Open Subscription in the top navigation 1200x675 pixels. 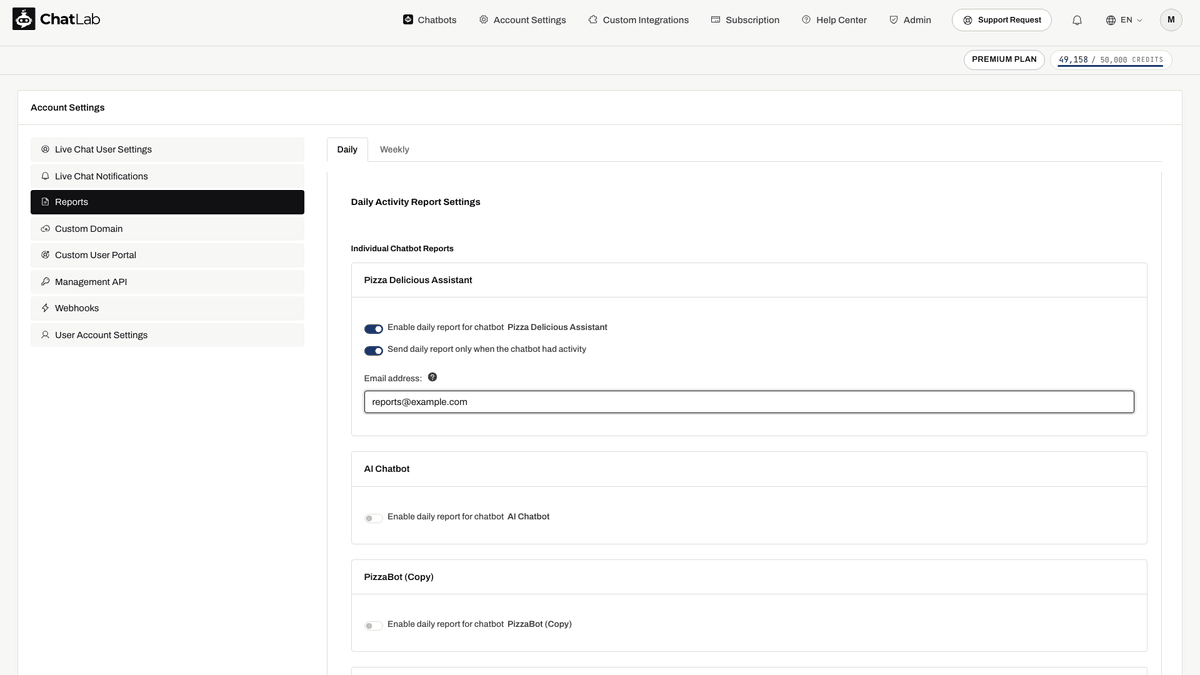tap(745, 19)
